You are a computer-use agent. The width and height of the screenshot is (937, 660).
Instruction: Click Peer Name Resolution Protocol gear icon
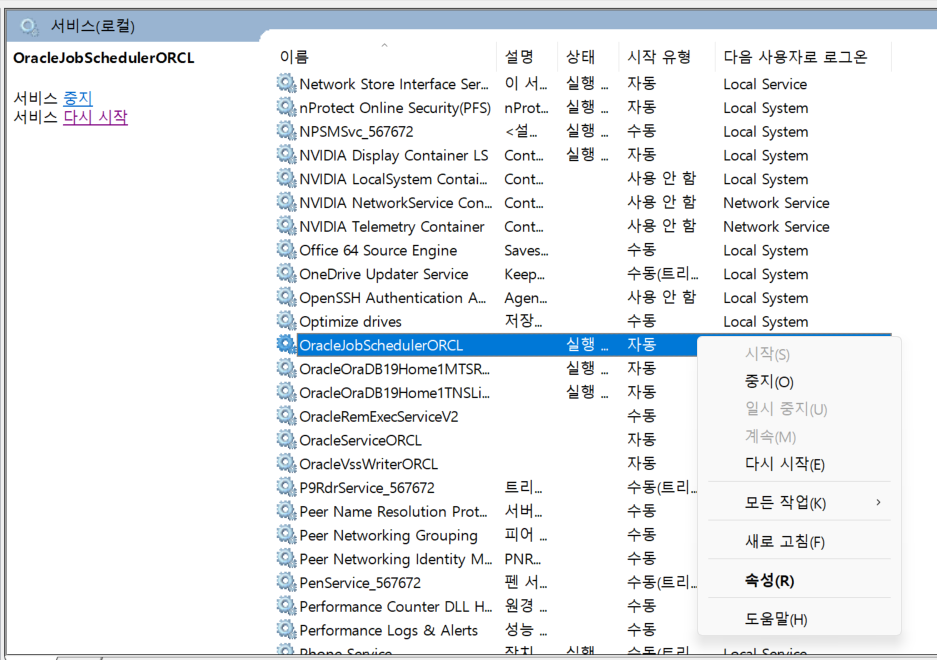pos(286,511)
